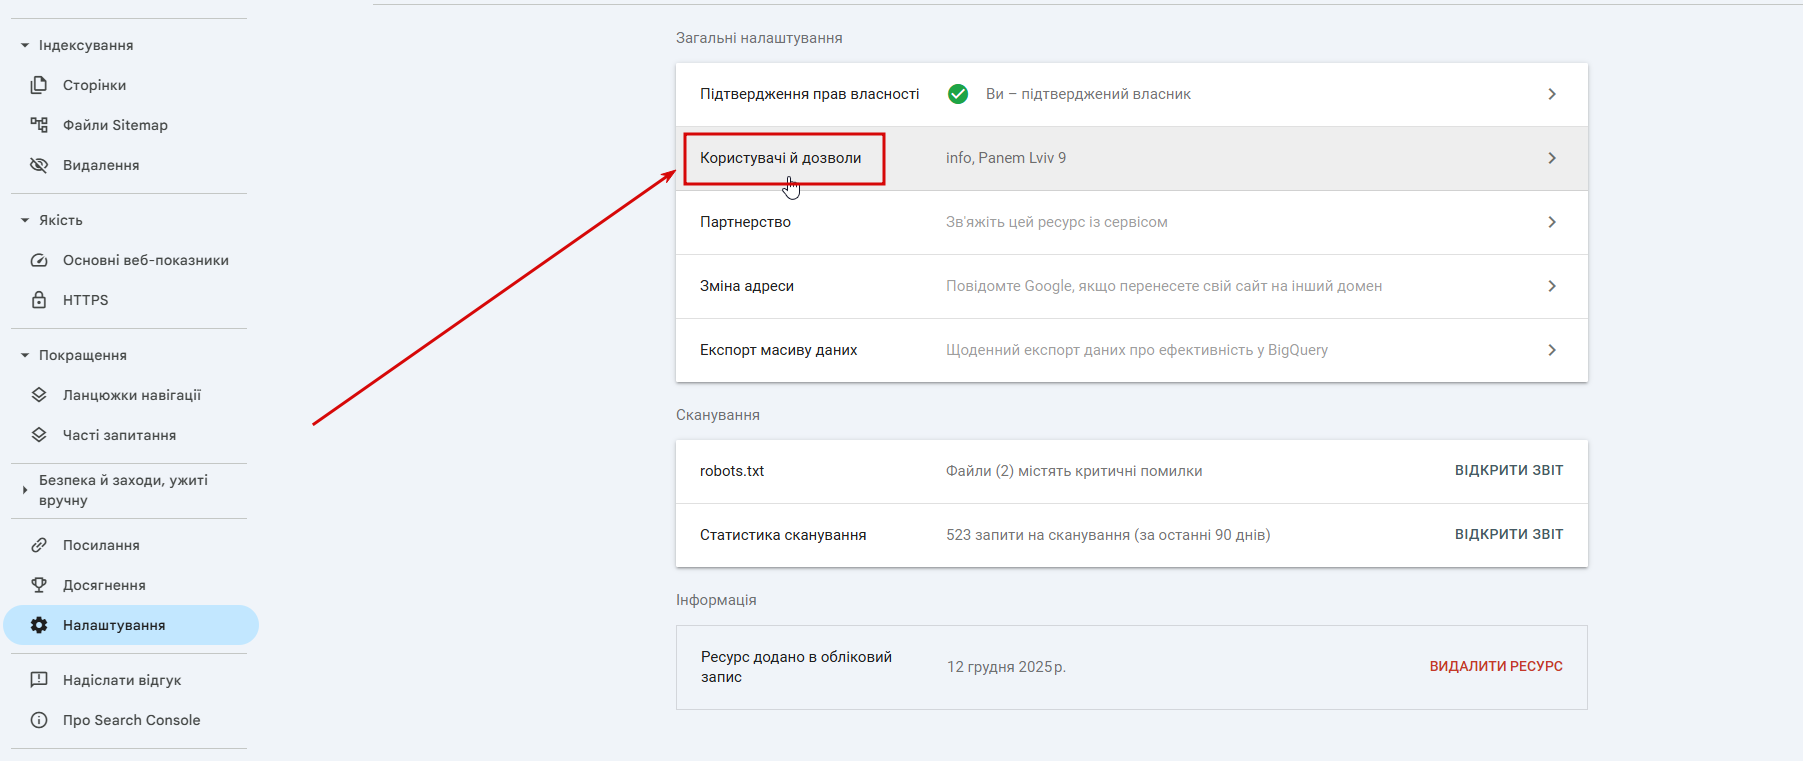1803x761 pixels.
Task: Click chevron on Зміна адреси row
Action: point(1551,286)
